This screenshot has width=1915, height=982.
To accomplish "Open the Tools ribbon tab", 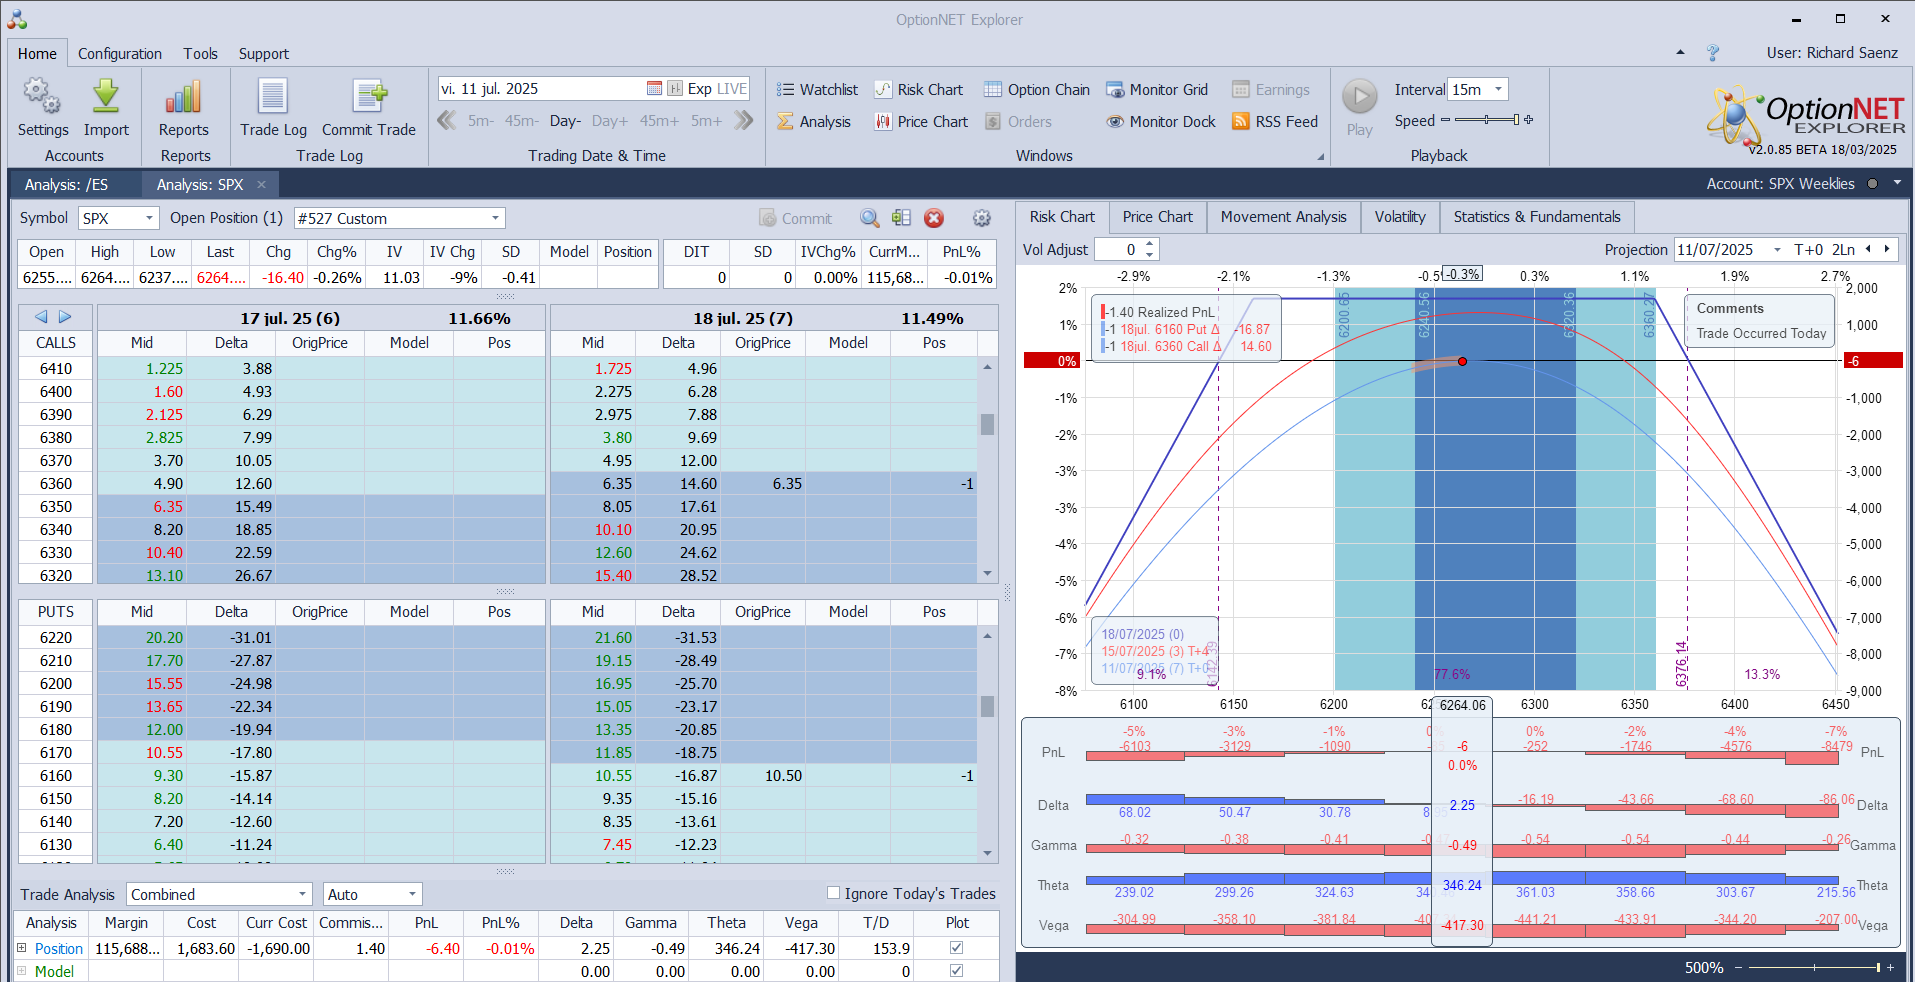I will 200,54.
